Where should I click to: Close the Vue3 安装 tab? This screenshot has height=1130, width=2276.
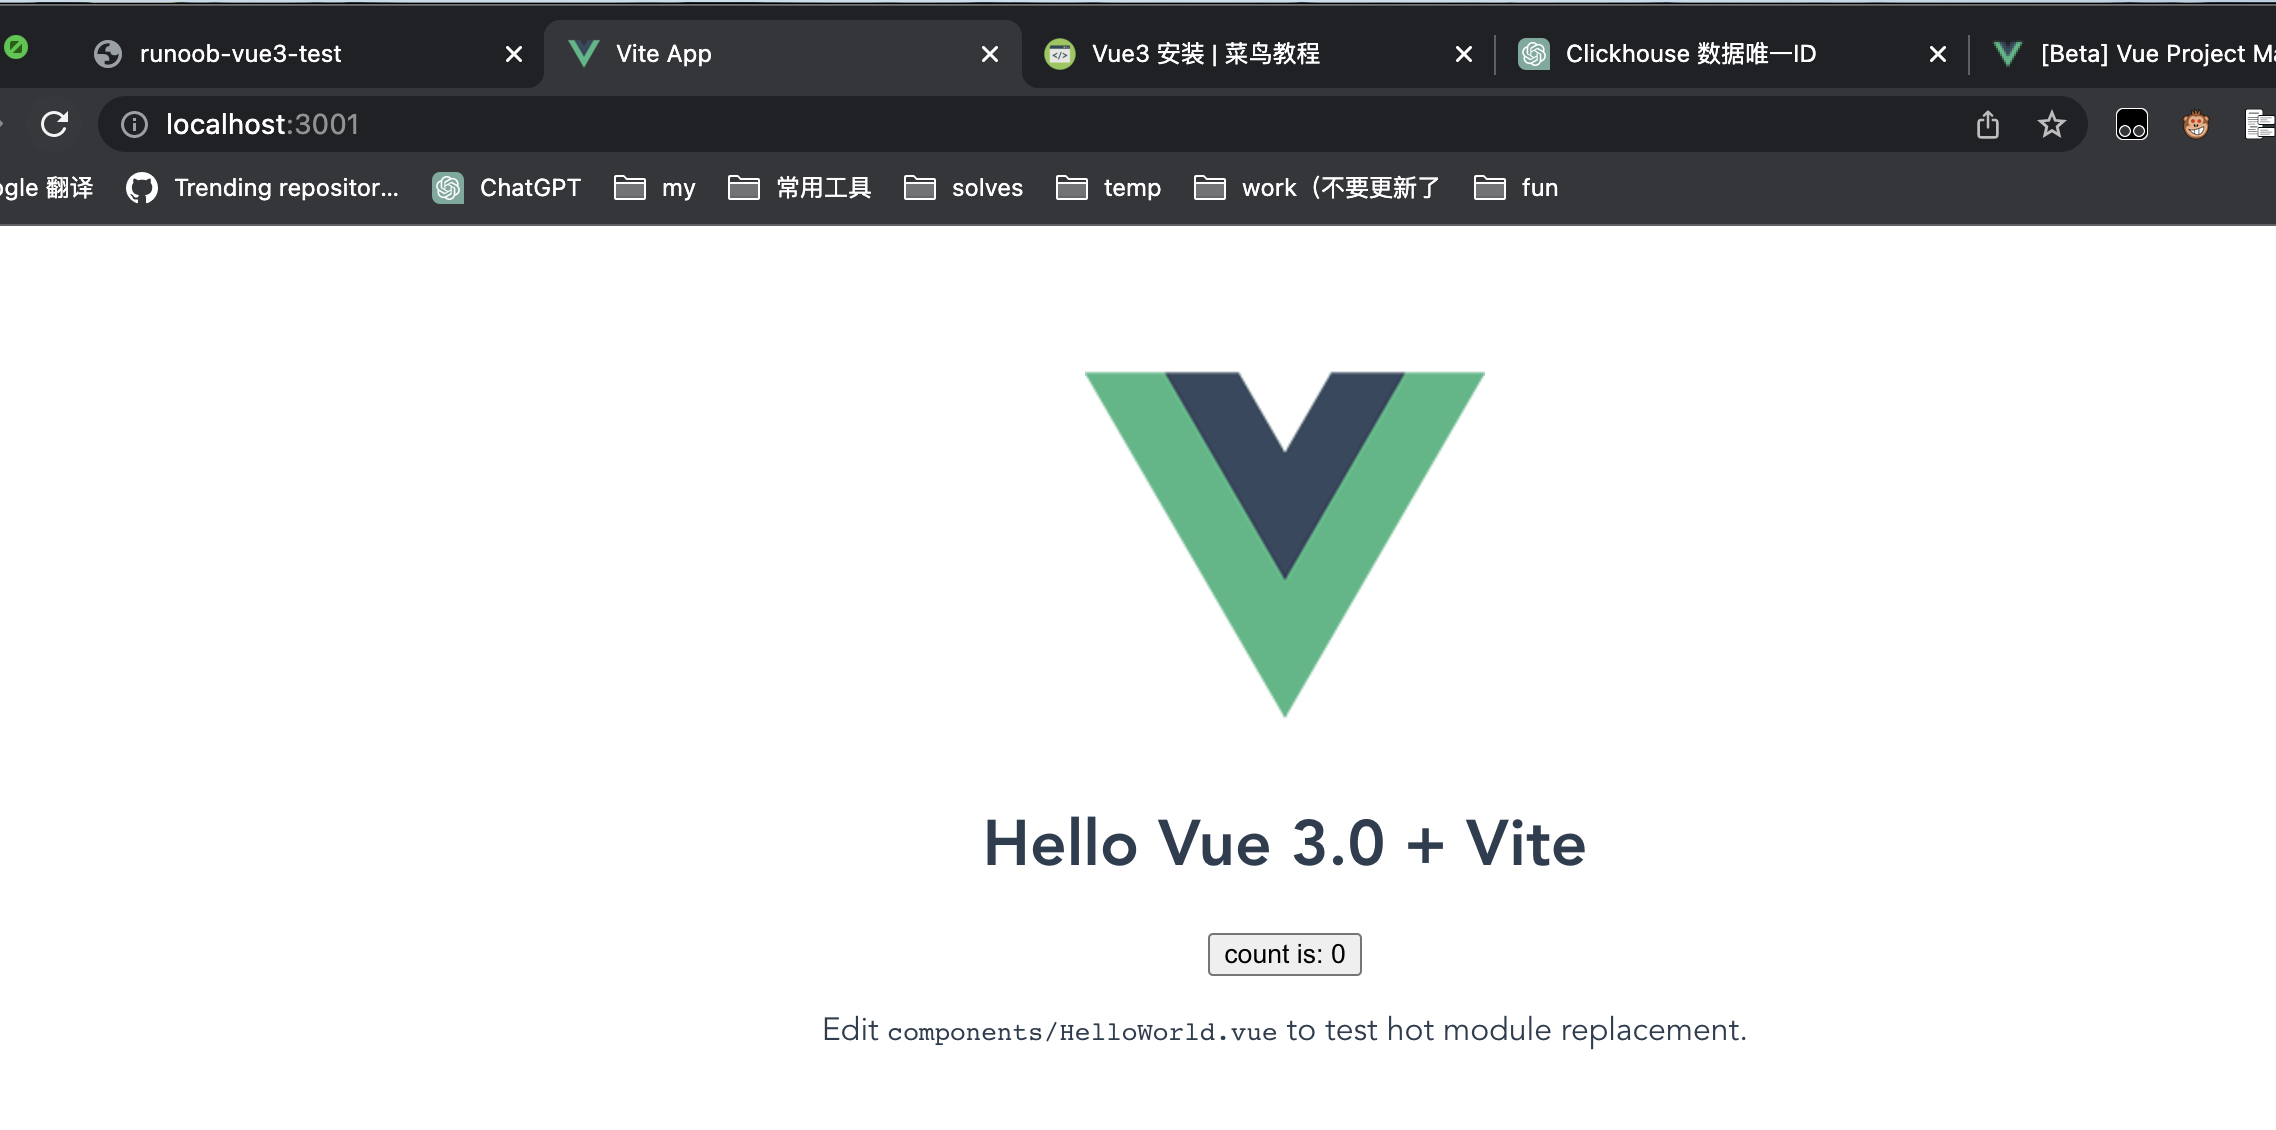[x=1464, y=54]
